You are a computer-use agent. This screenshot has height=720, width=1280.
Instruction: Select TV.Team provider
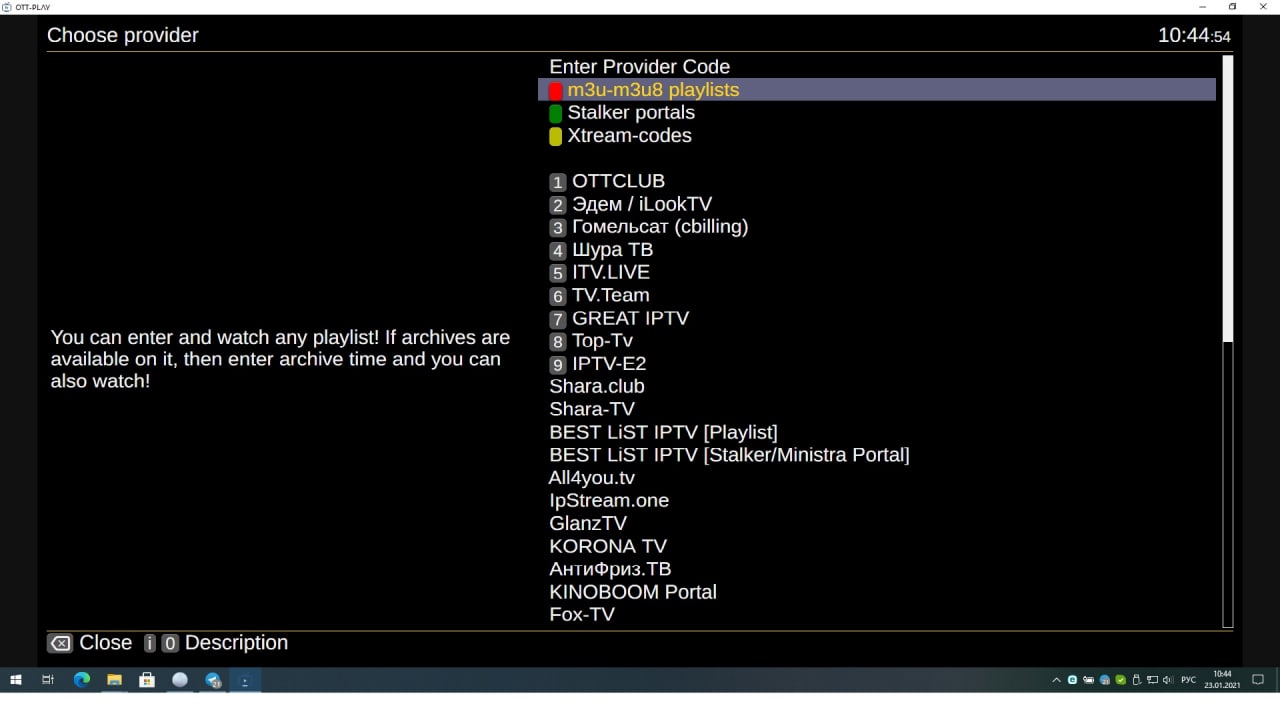611,295
